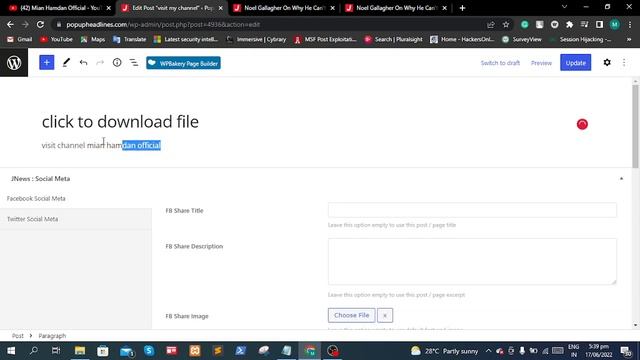Open the post Details info icon
The image size is (640, 360).
[x=117, y=63]
